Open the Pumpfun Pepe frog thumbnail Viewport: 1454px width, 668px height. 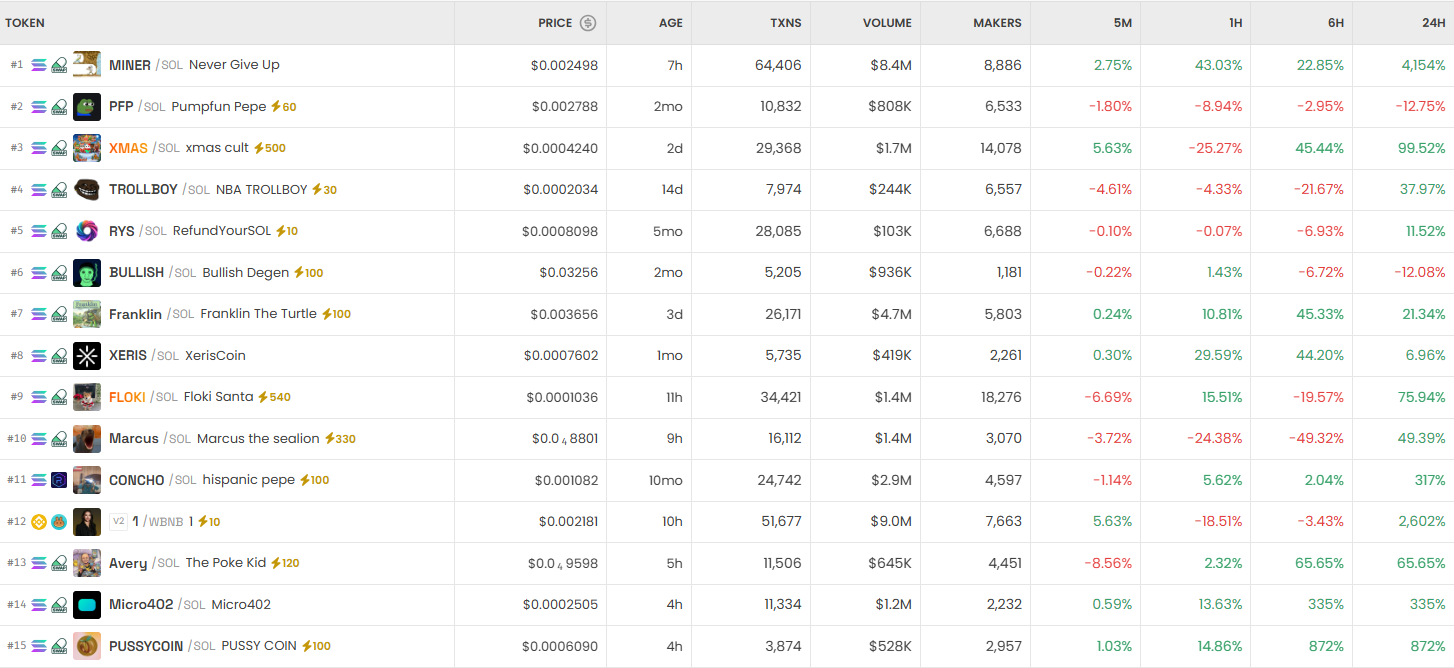pyautogui.click(x=87, y=107)
